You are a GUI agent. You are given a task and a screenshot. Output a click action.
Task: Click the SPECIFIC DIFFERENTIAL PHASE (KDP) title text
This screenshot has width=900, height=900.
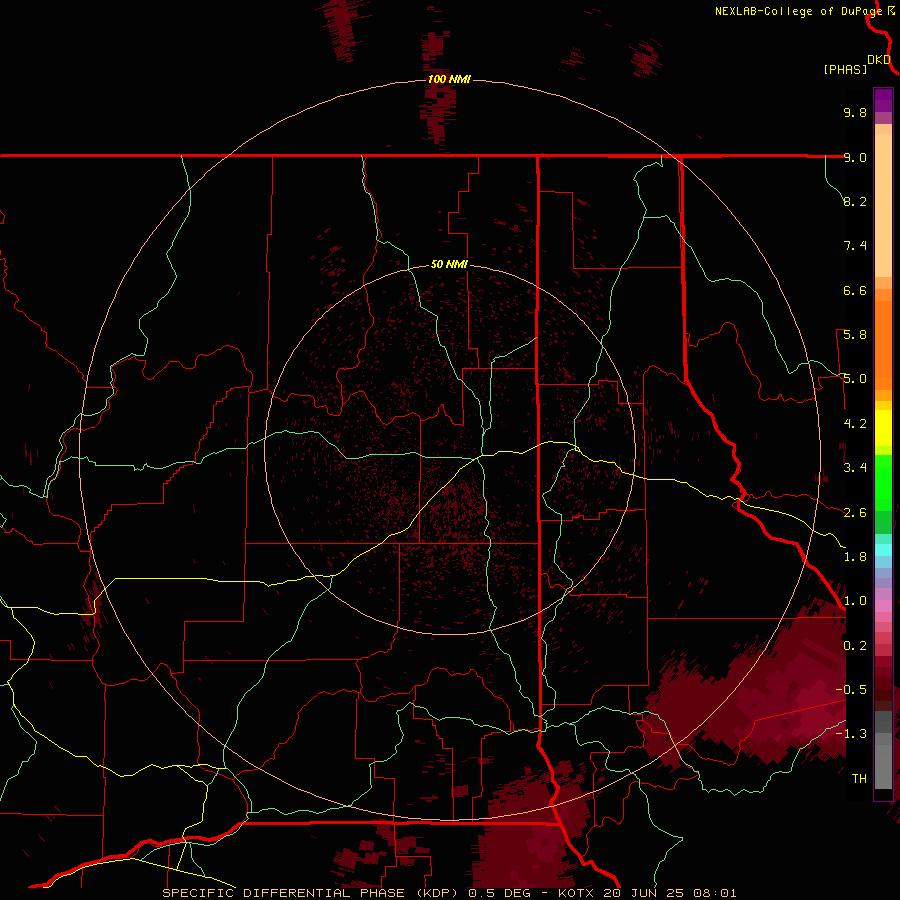pyautogui.click(x=312, y=893)
